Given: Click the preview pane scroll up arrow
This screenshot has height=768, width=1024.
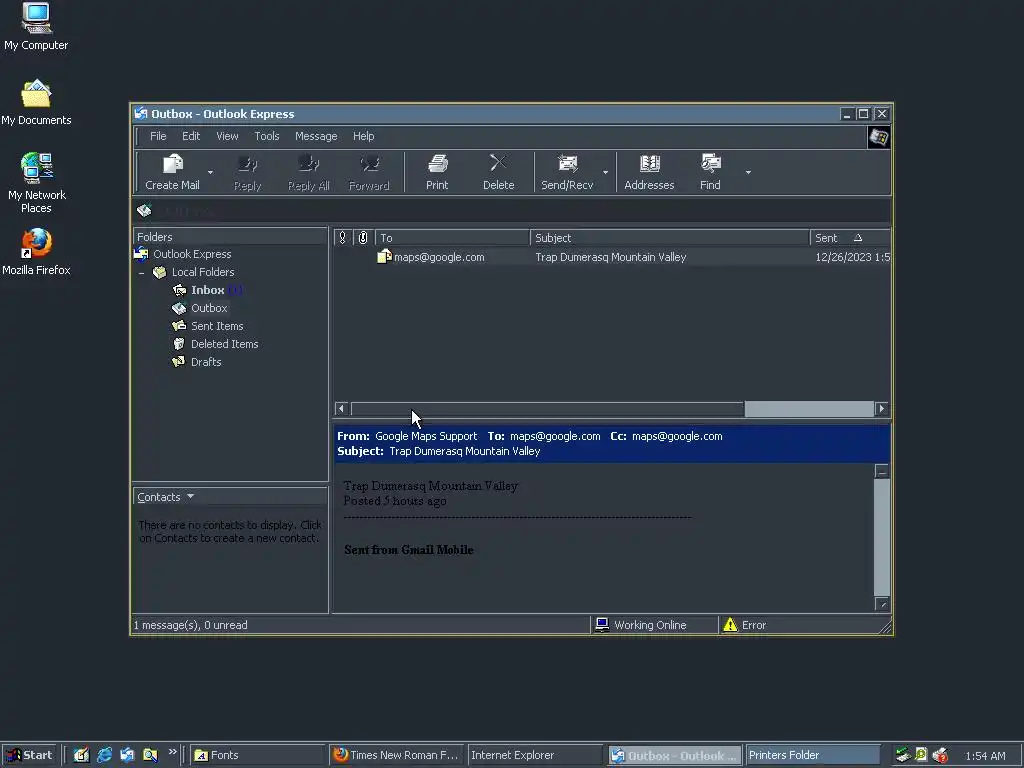Looking at the screenshot, I should 882,471.
